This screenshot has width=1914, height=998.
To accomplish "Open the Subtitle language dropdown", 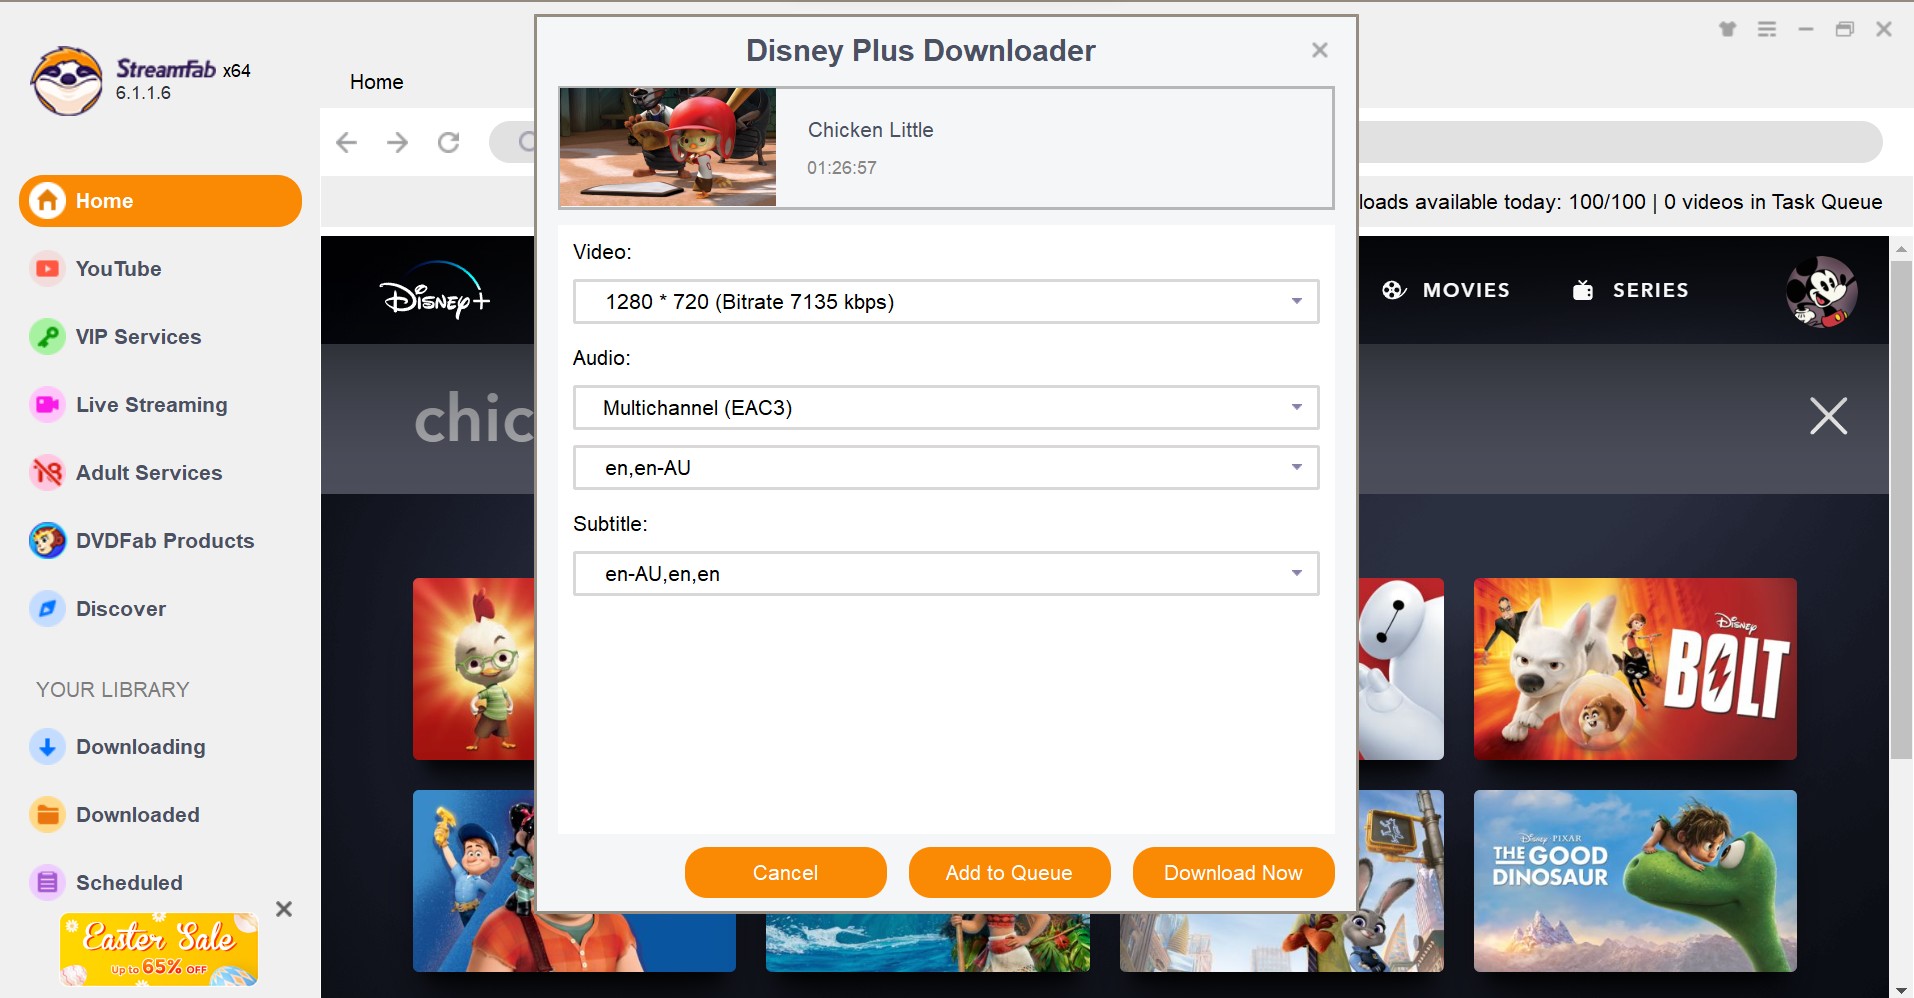I will 946,574.
